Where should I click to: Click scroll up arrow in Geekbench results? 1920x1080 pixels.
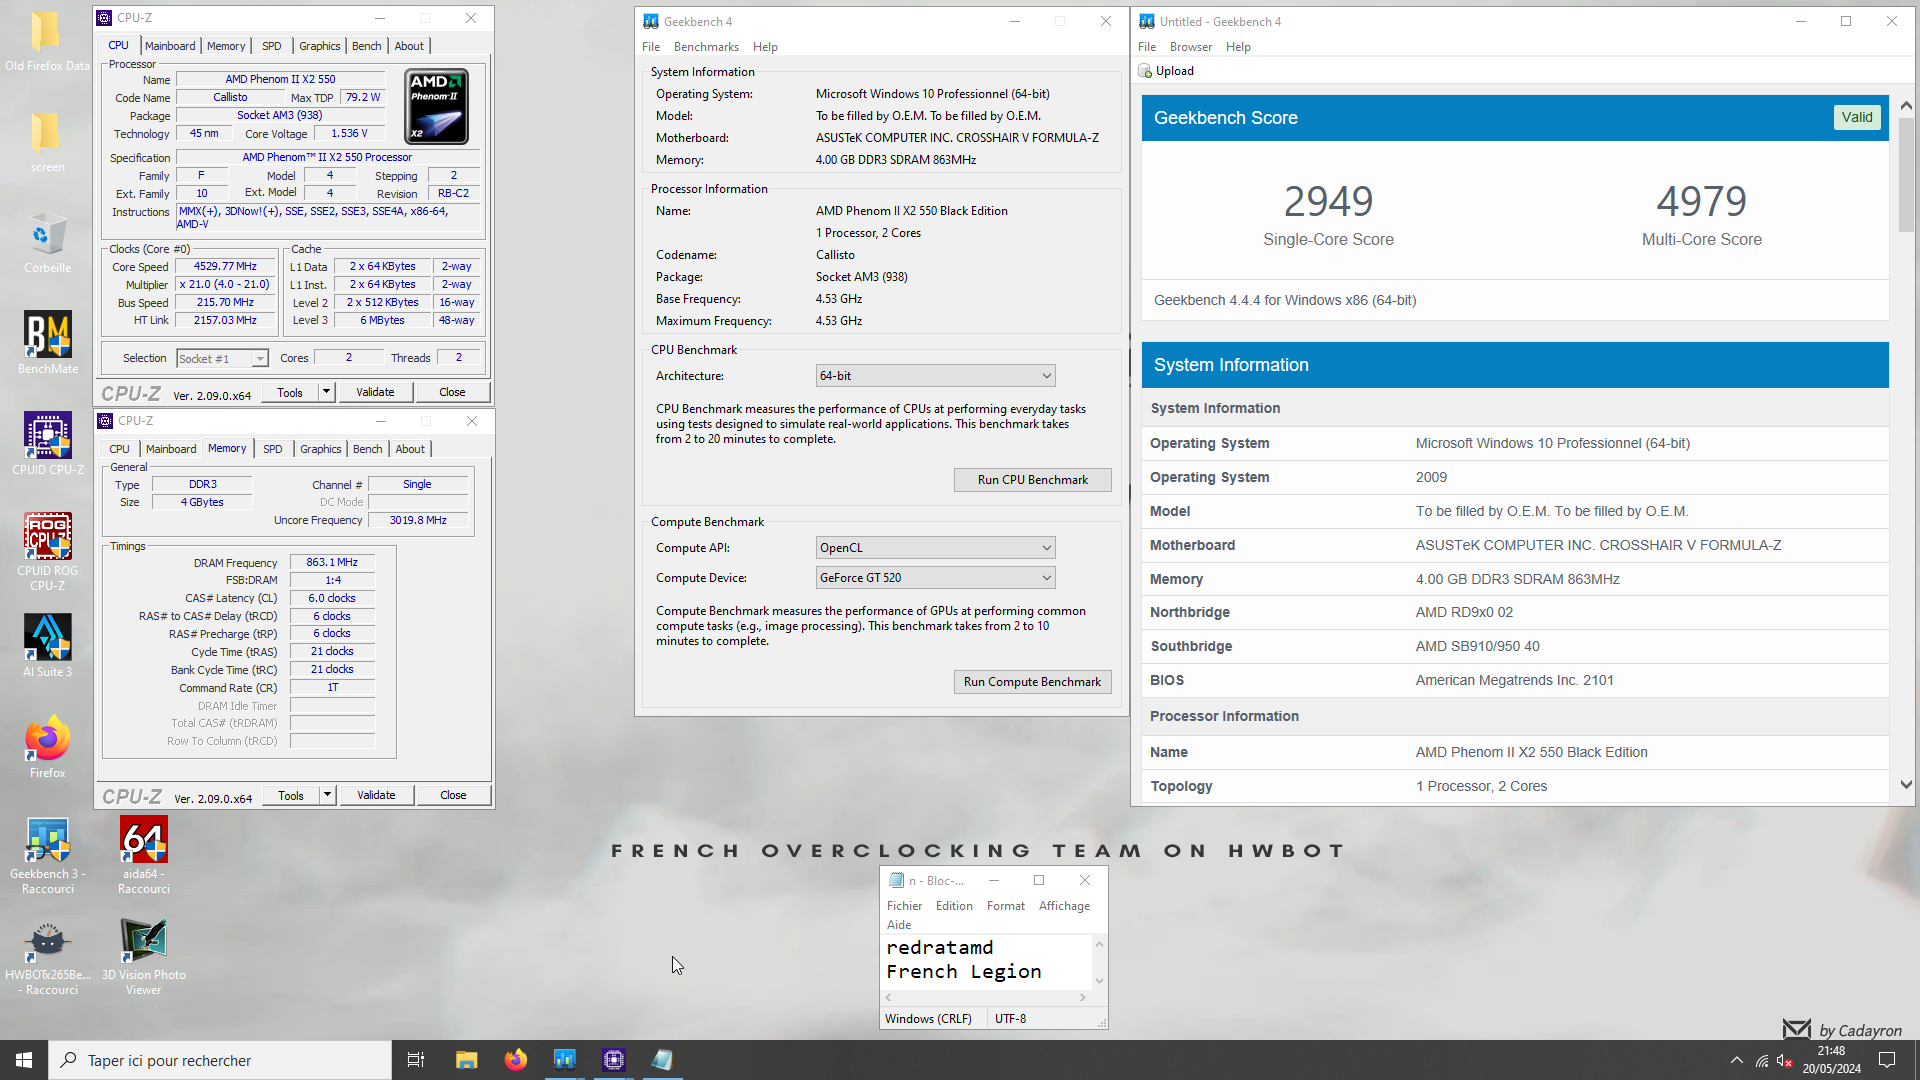1906,105
